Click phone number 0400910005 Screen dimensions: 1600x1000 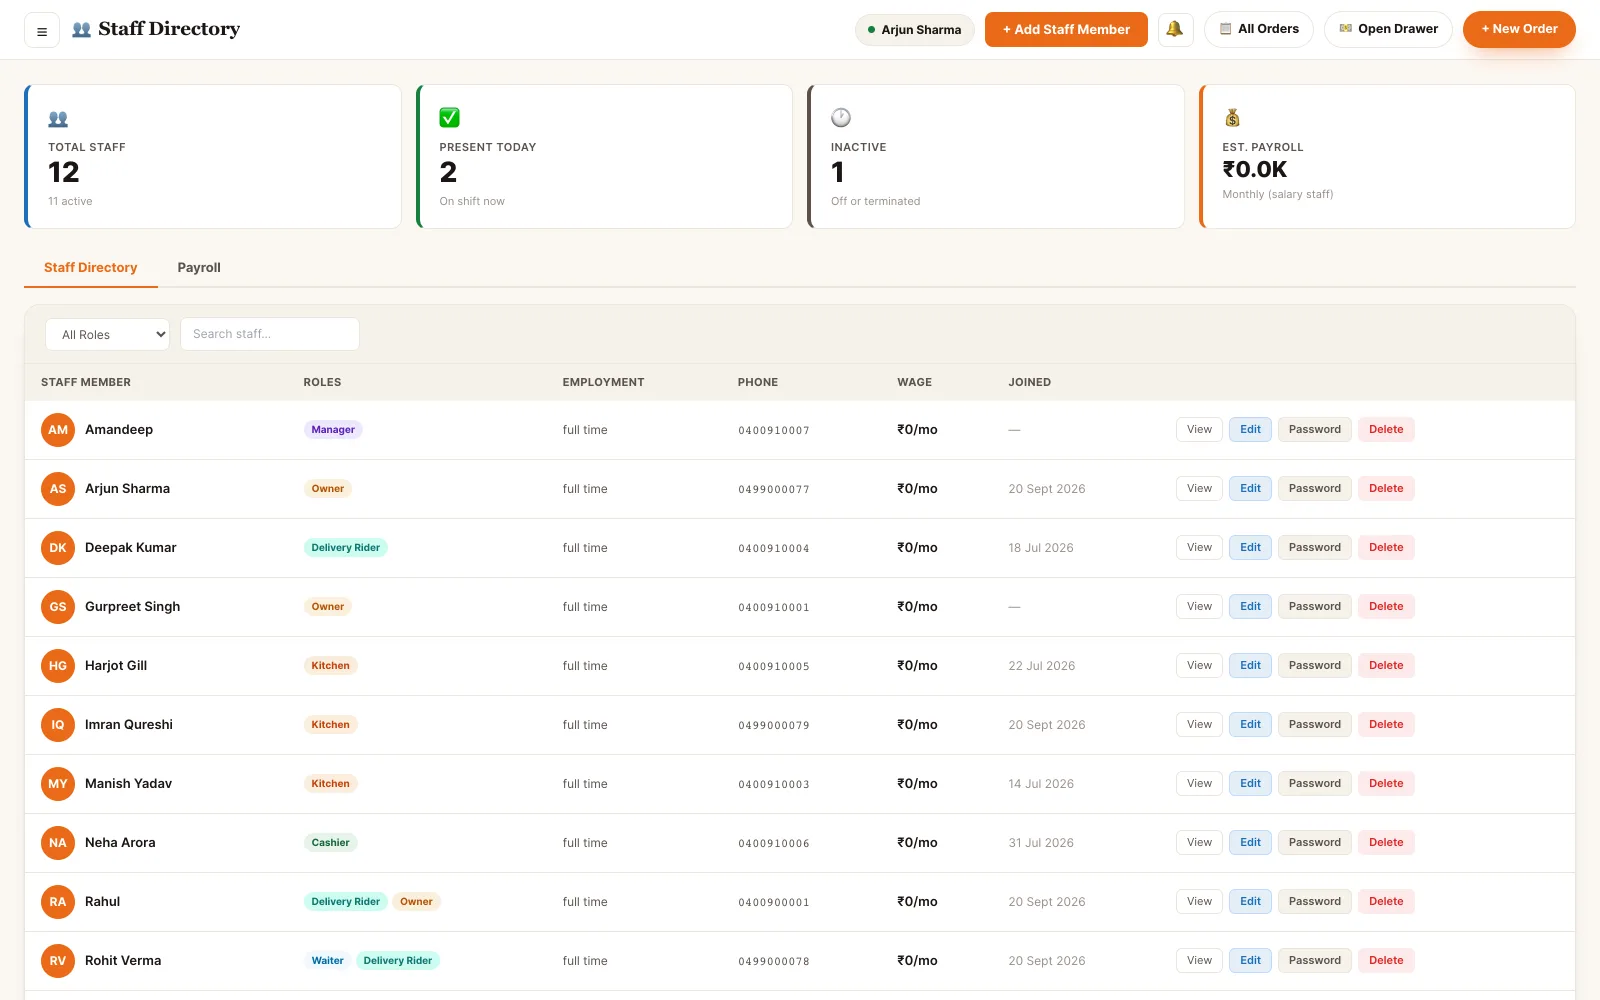pos(774,666)
